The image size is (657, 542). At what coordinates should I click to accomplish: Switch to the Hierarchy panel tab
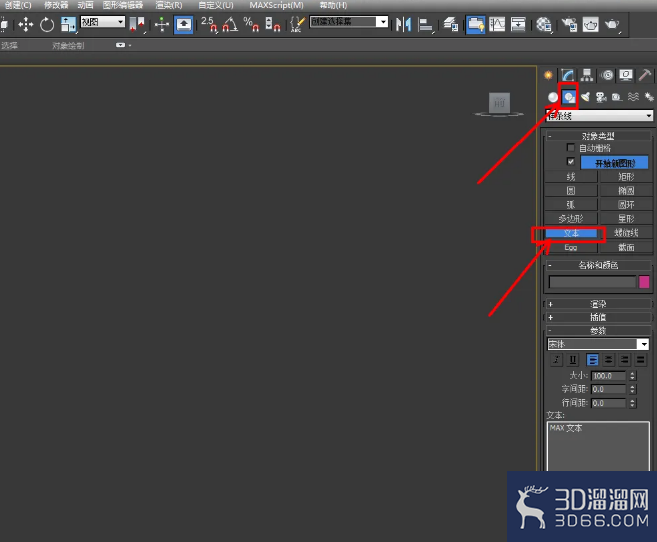point(587,75)
